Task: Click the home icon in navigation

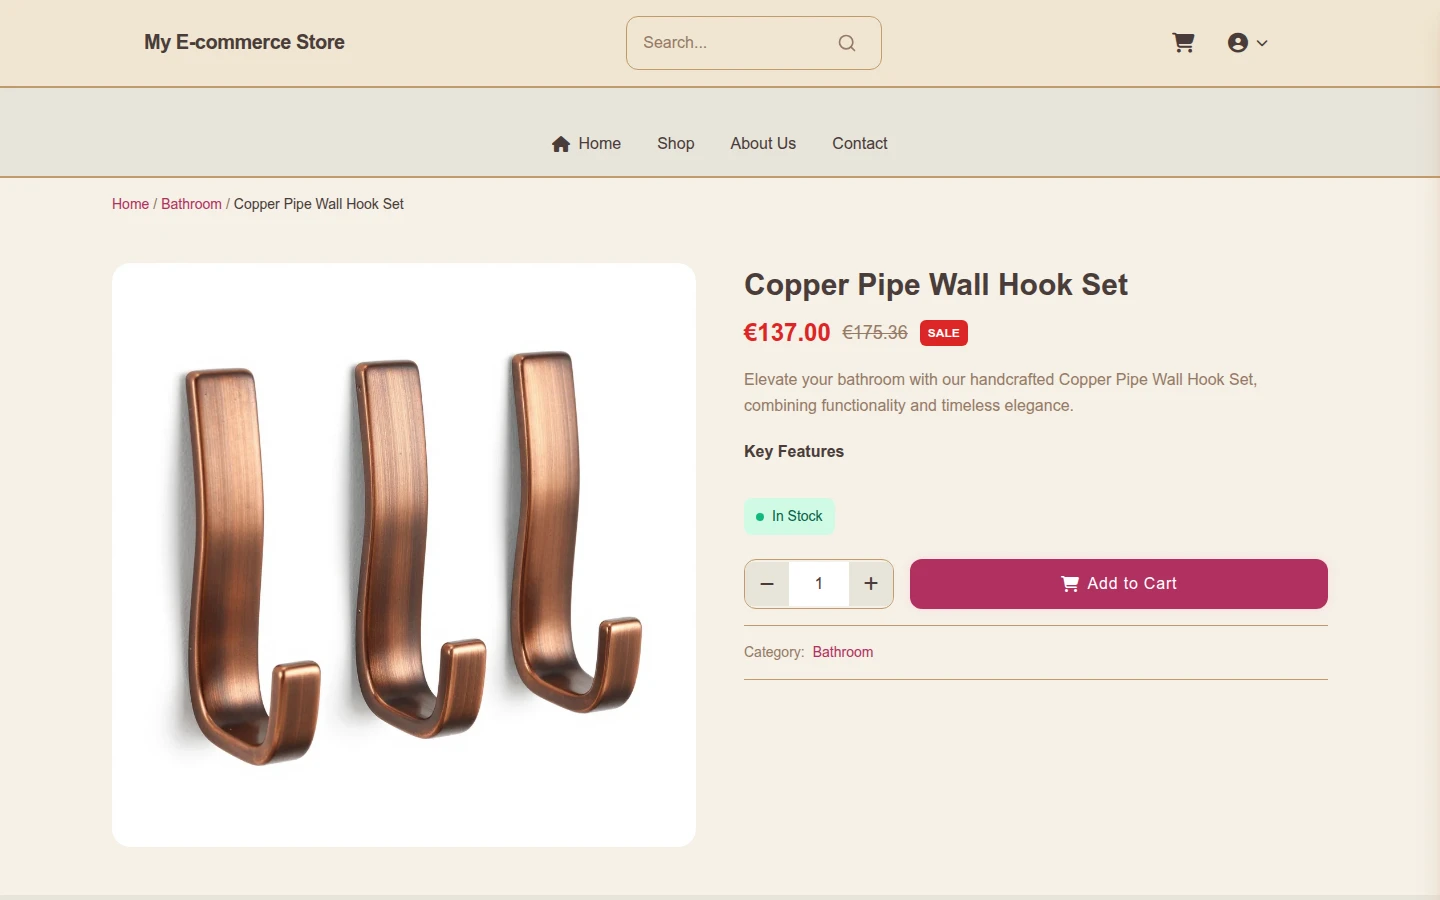Action: (561, 144)
